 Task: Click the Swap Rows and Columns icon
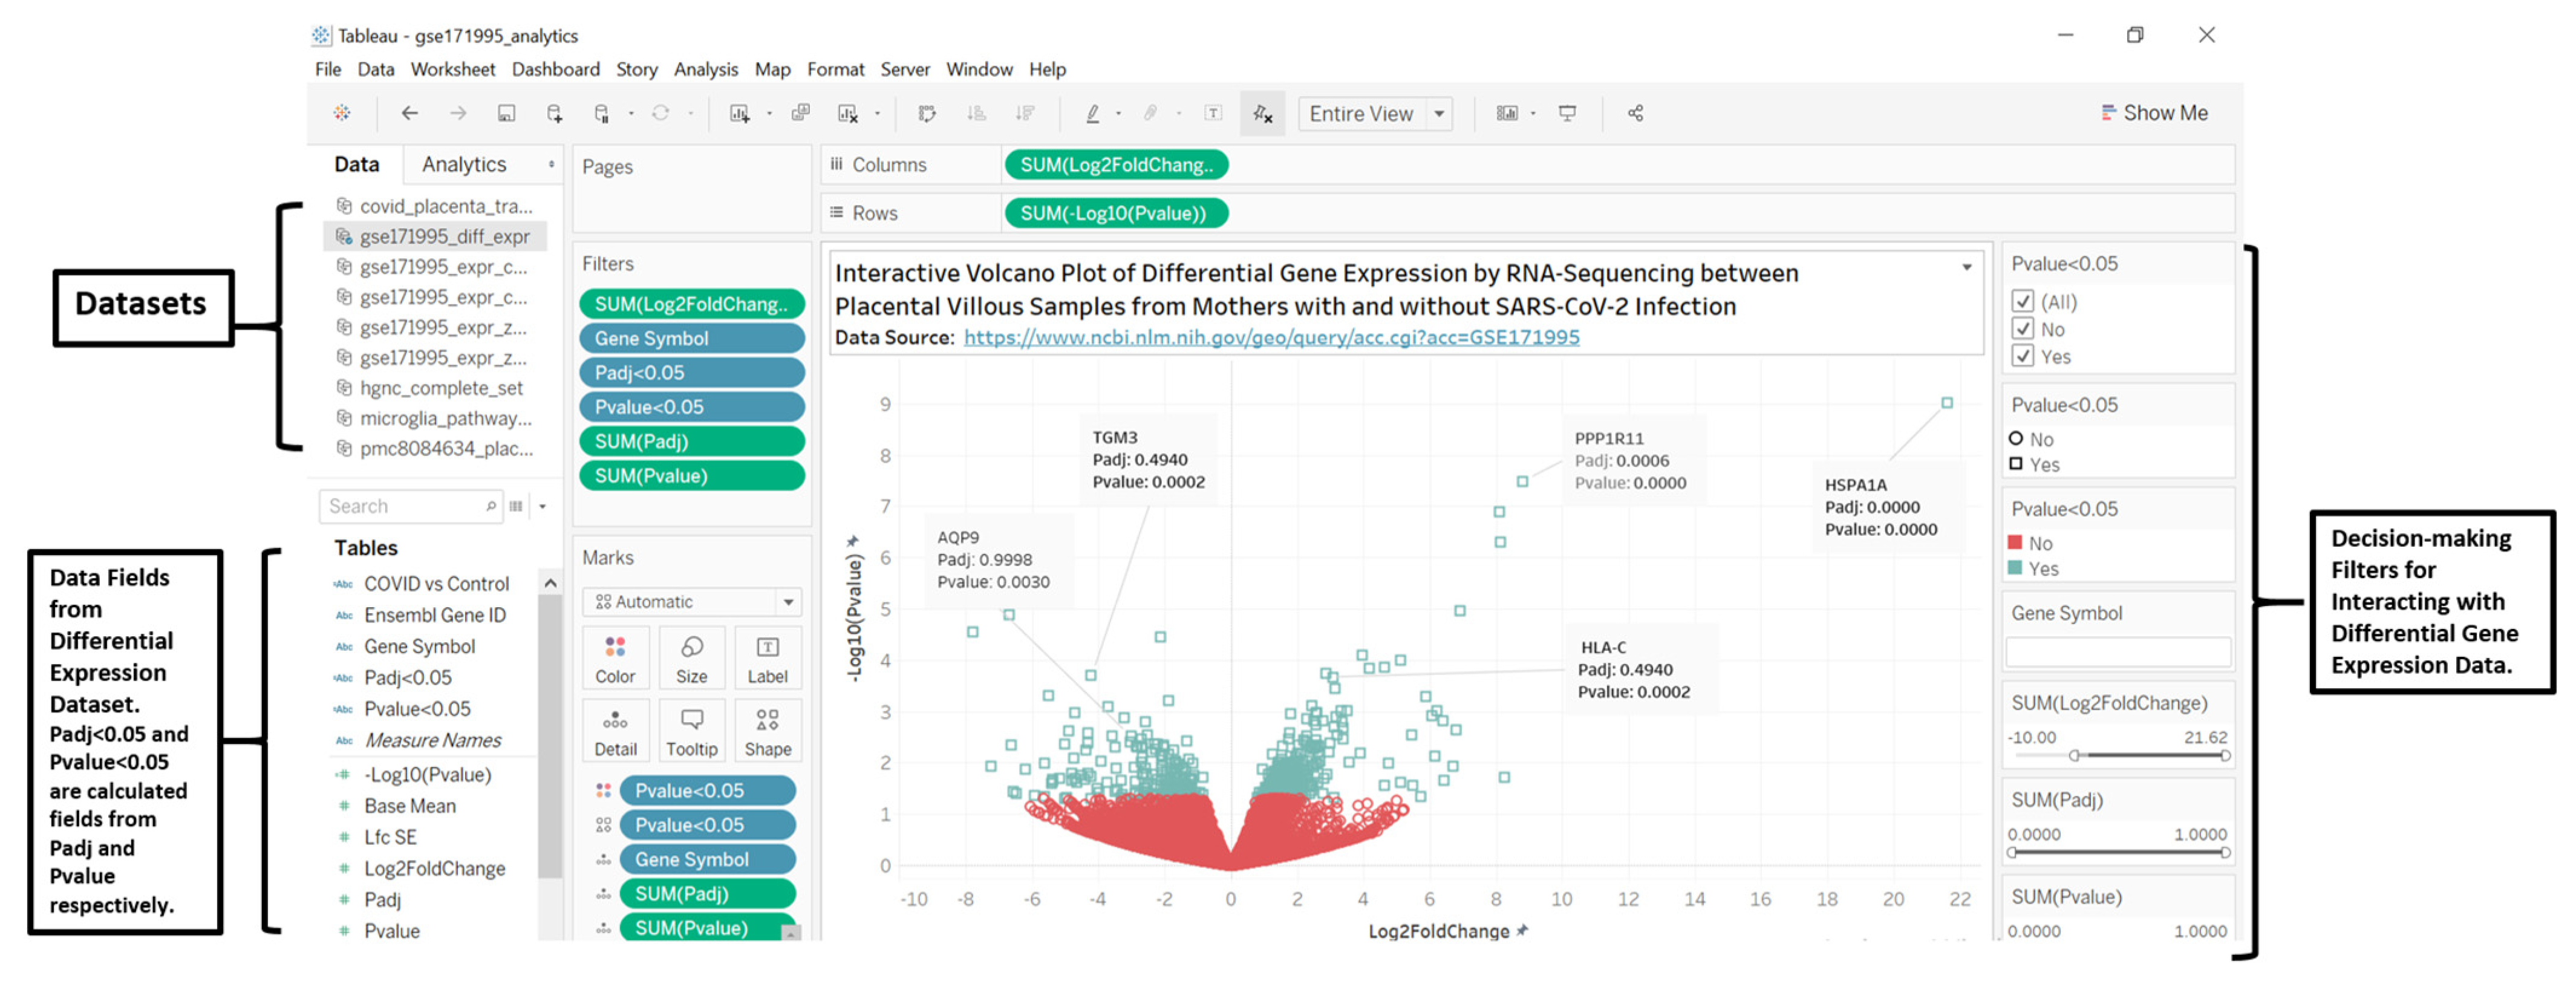point(927,113)
